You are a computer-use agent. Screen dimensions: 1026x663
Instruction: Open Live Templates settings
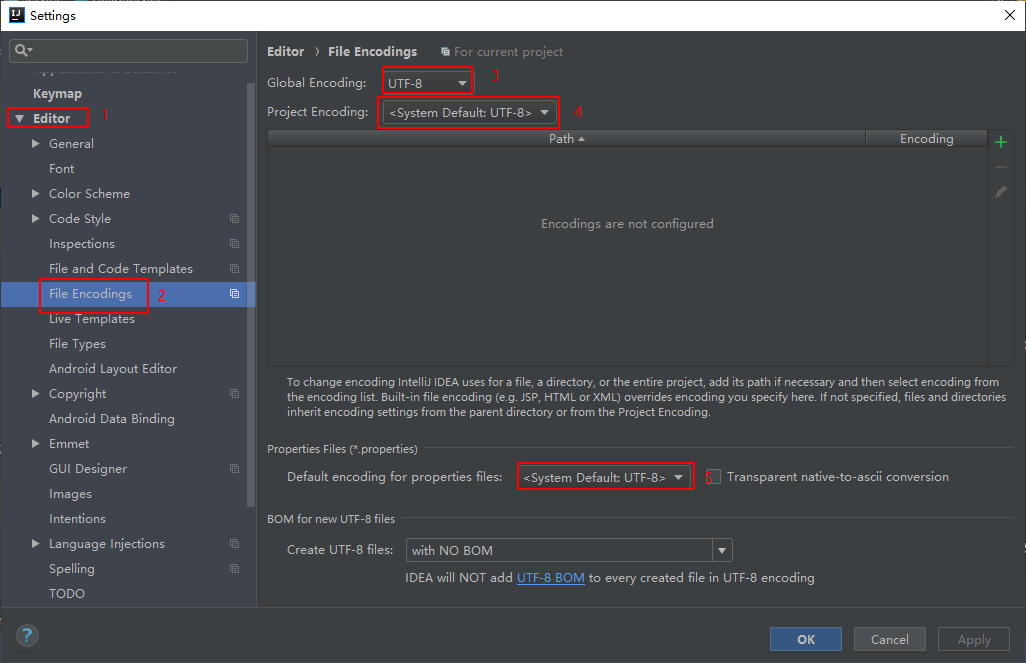92,319
